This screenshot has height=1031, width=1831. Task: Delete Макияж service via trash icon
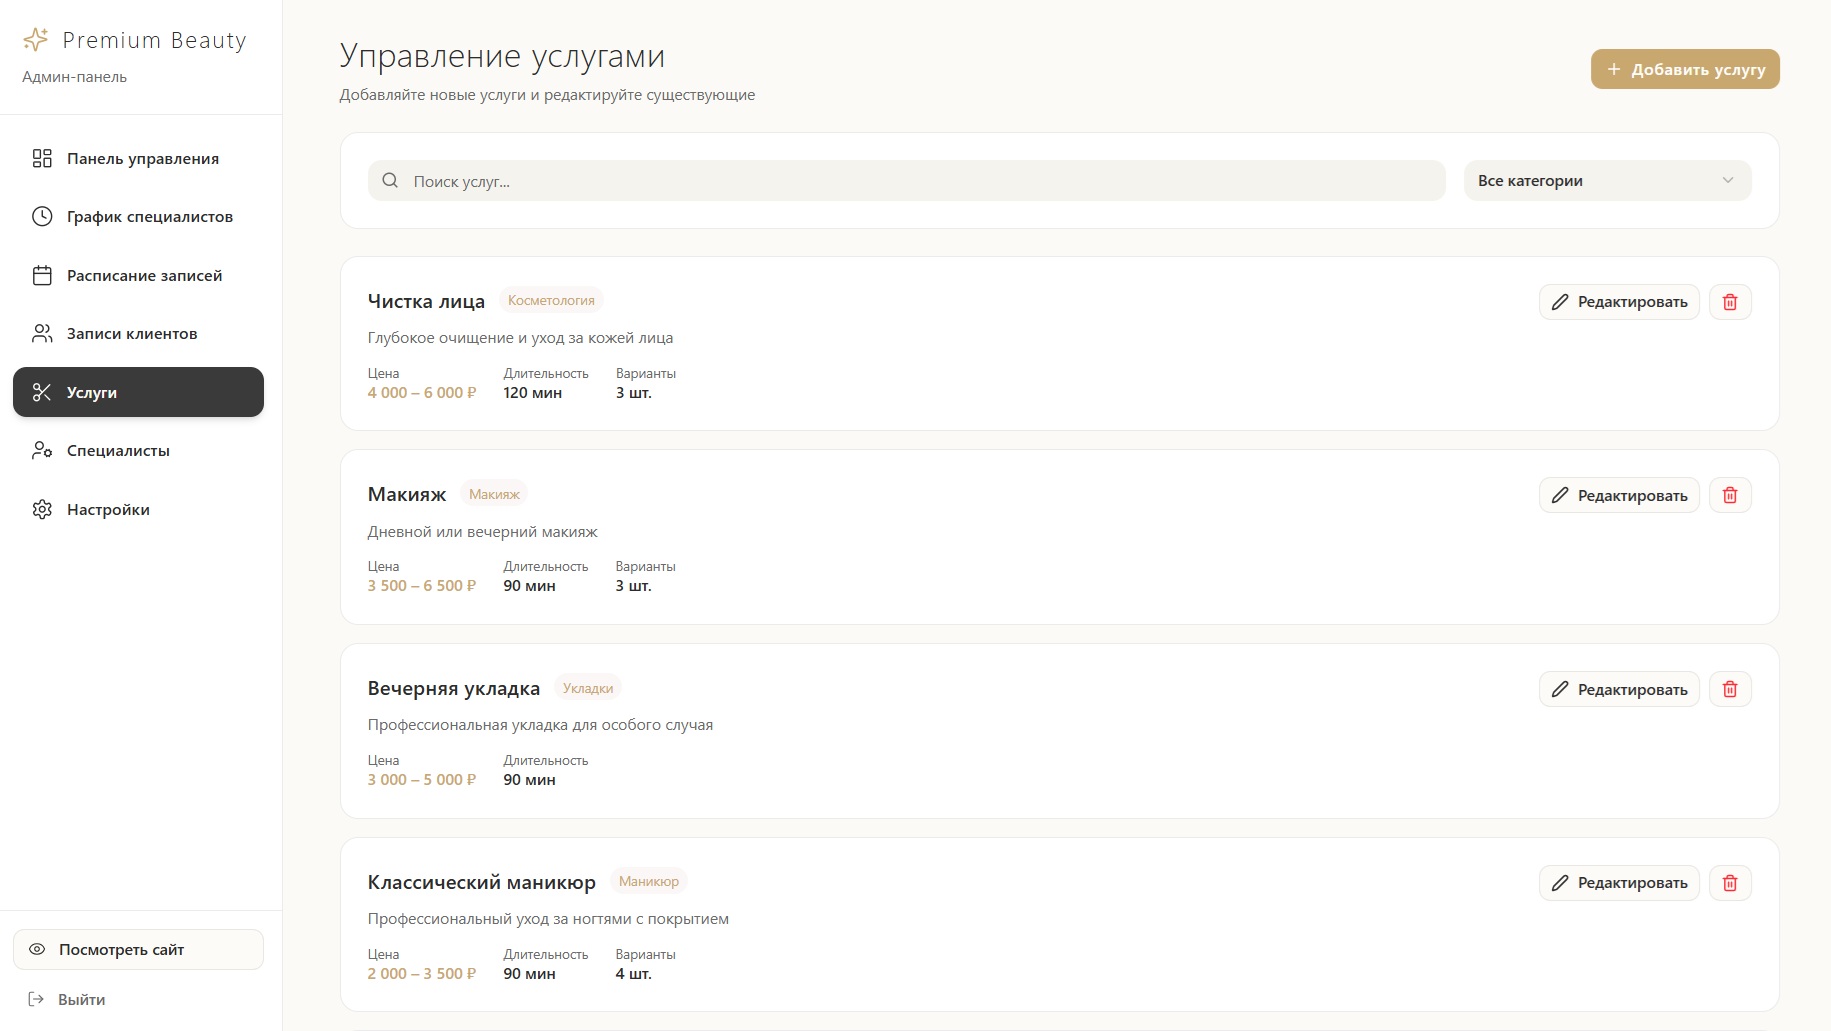[x=1730, y=494]
